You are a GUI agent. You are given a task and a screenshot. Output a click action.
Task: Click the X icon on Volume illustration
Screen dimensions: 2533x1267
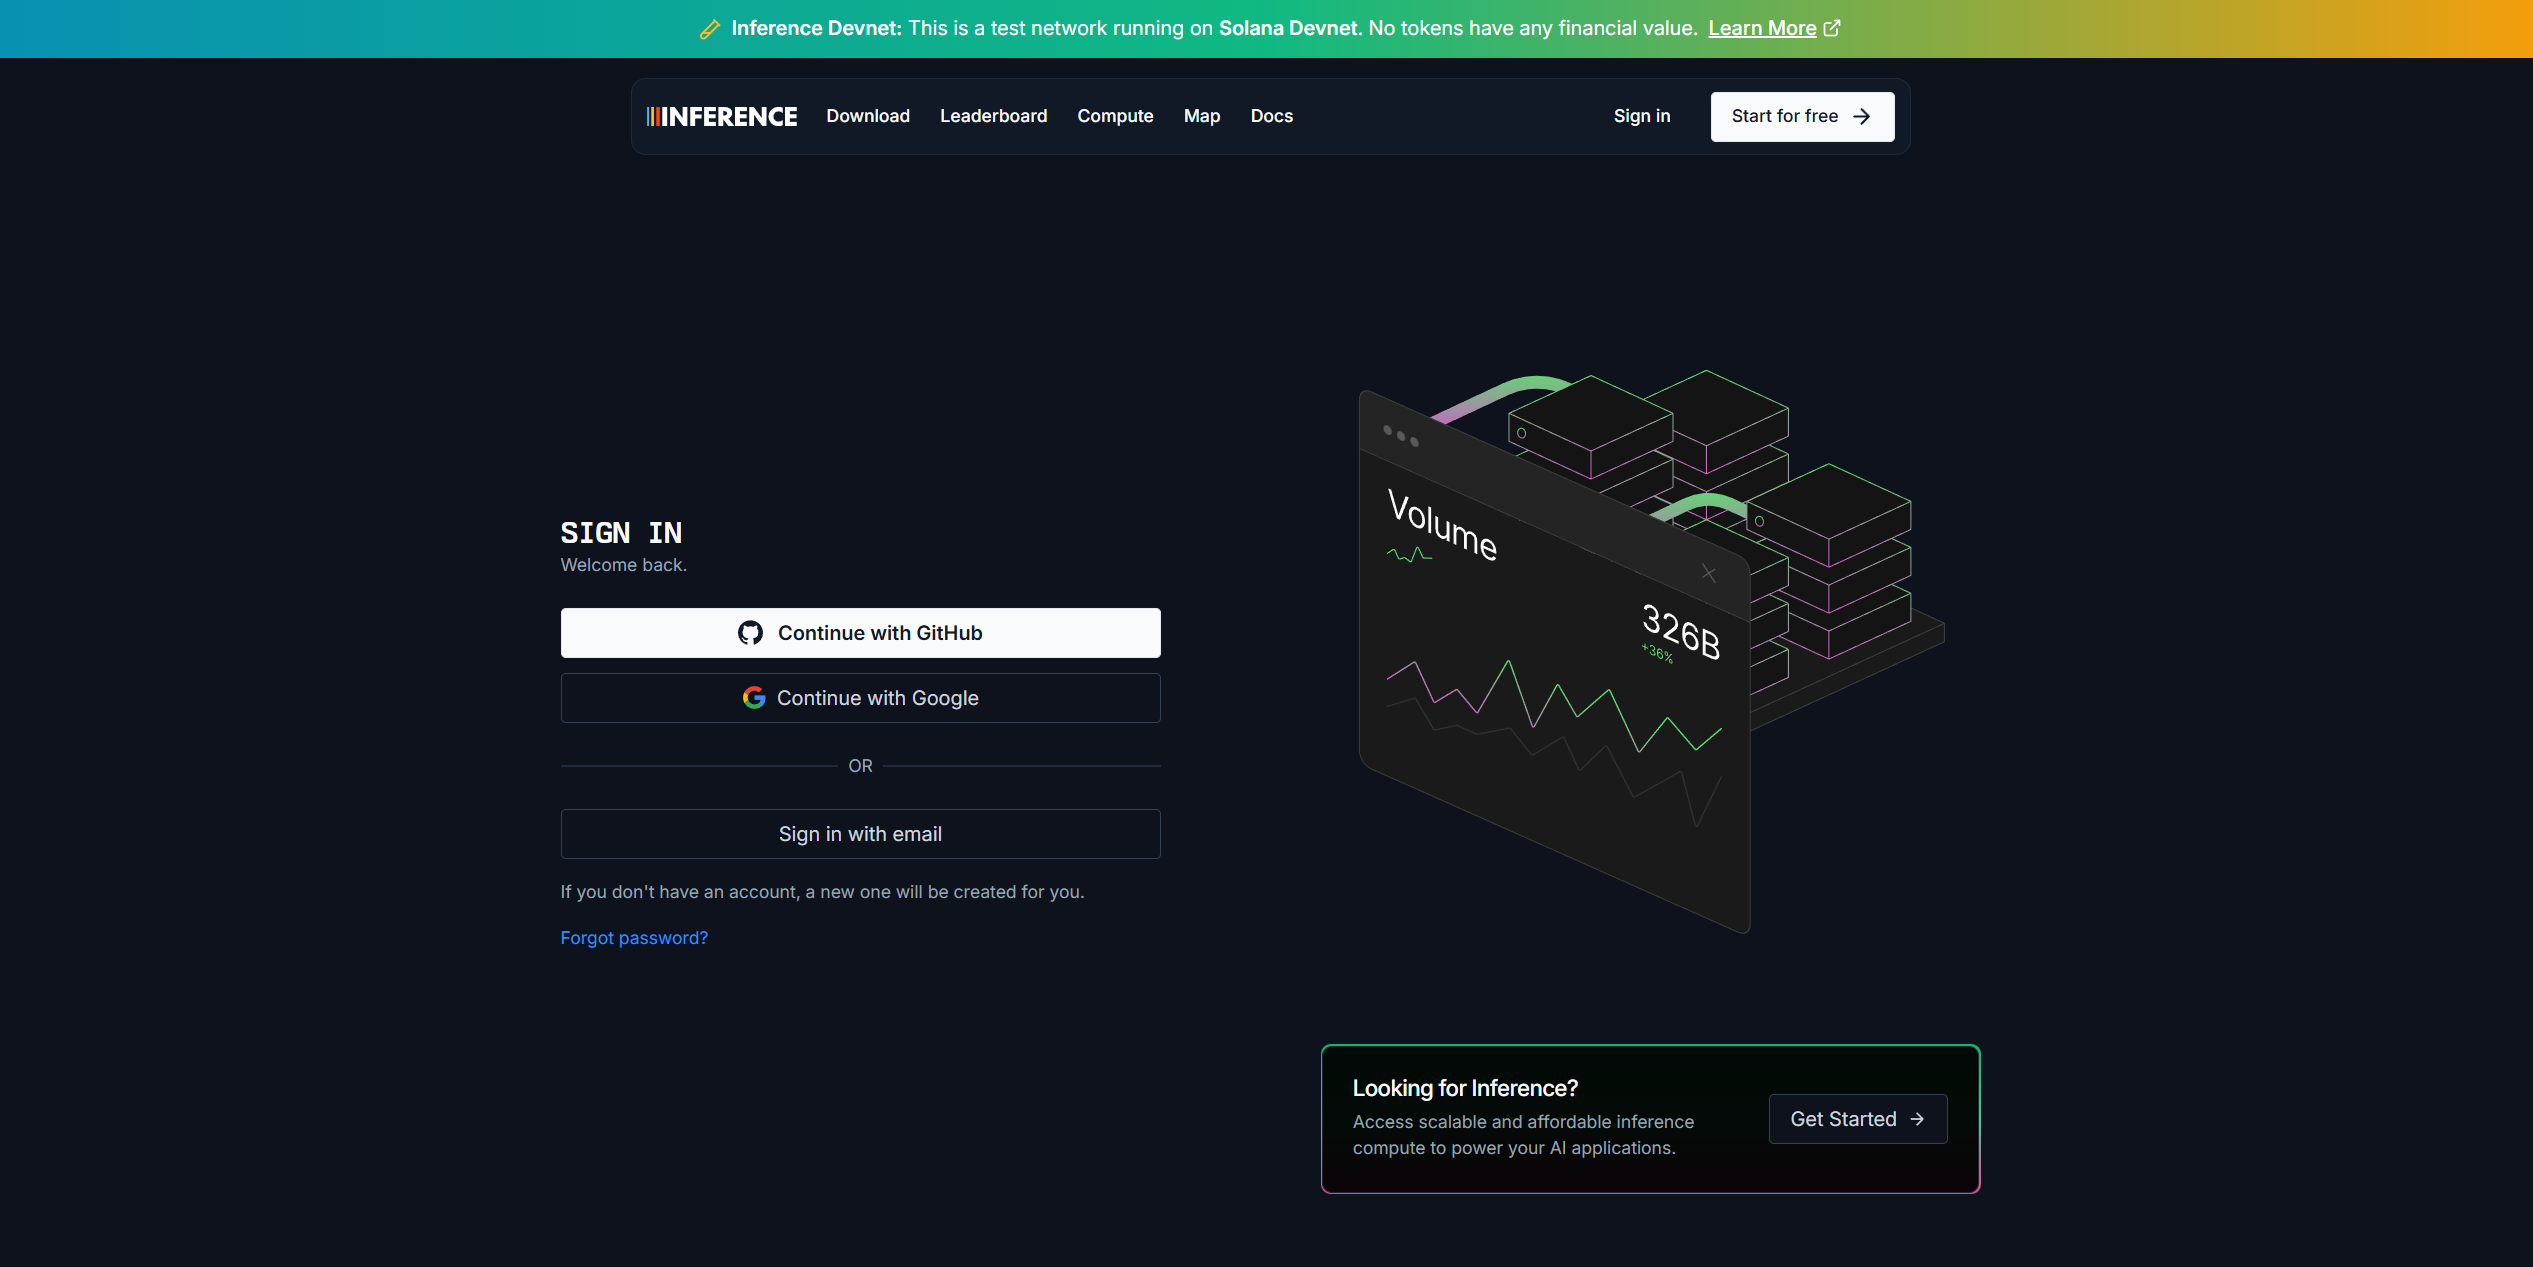[x=1708, y=573]
